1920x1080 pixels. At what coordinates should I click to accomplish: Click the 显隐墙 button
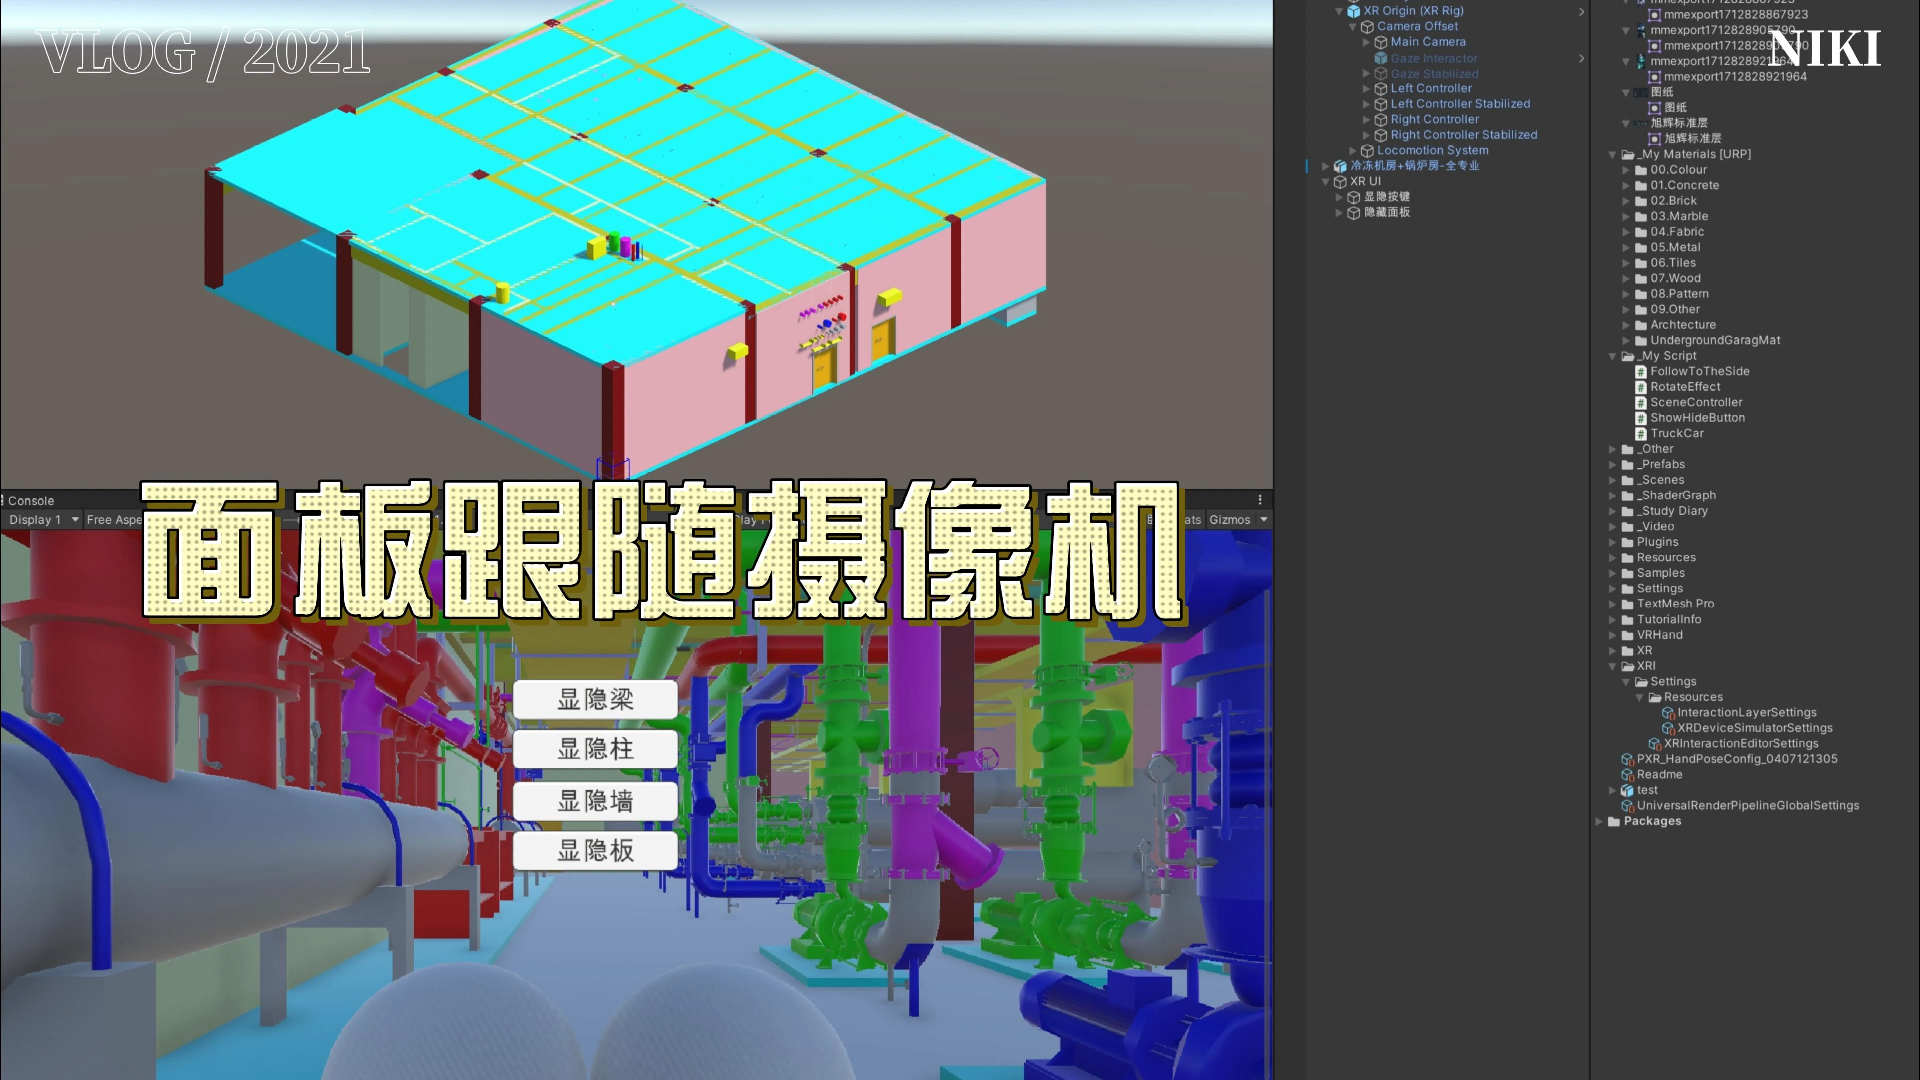(x=595, y=801)
